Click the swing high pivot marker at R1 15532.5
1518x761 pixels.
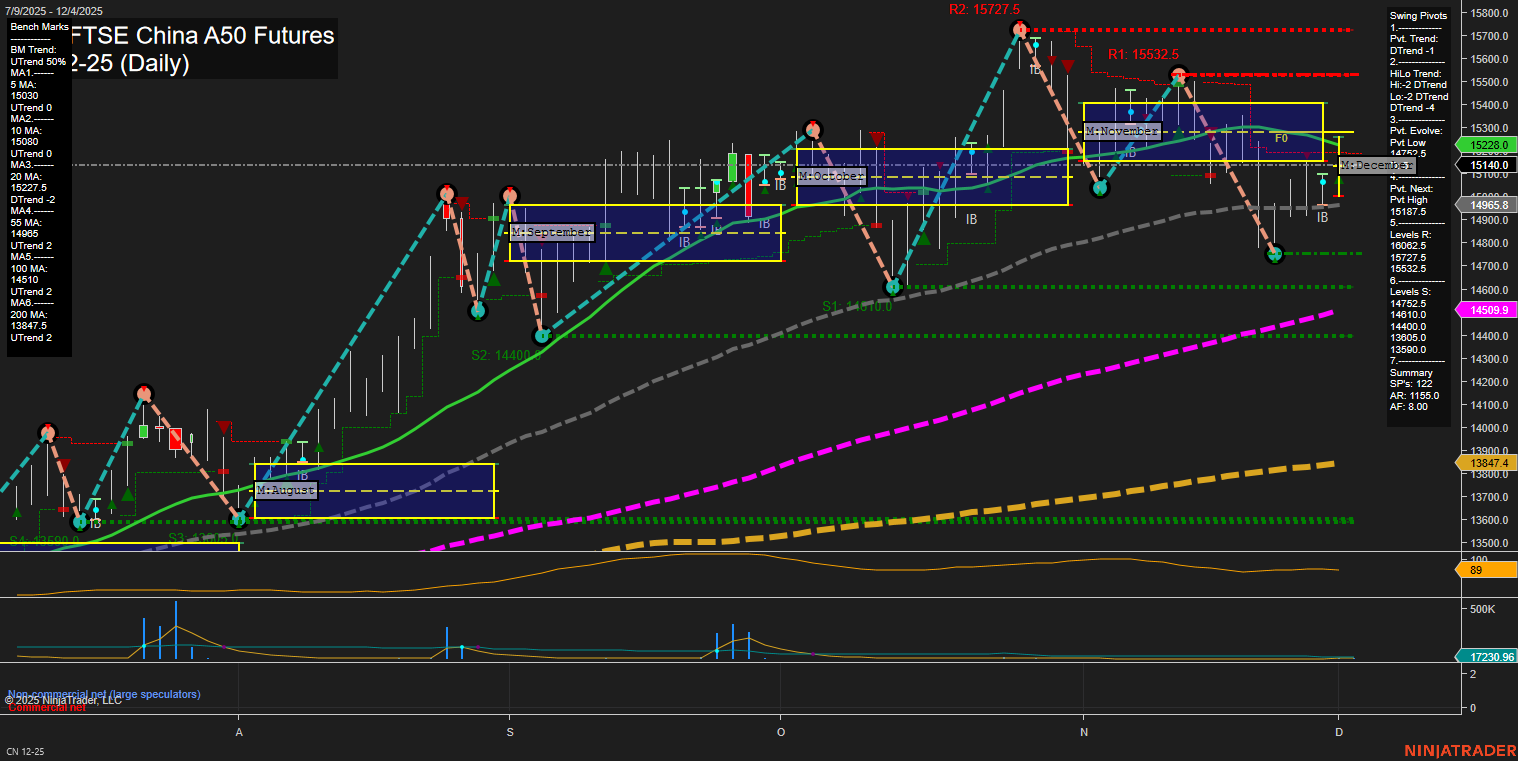click(1179, 75)
